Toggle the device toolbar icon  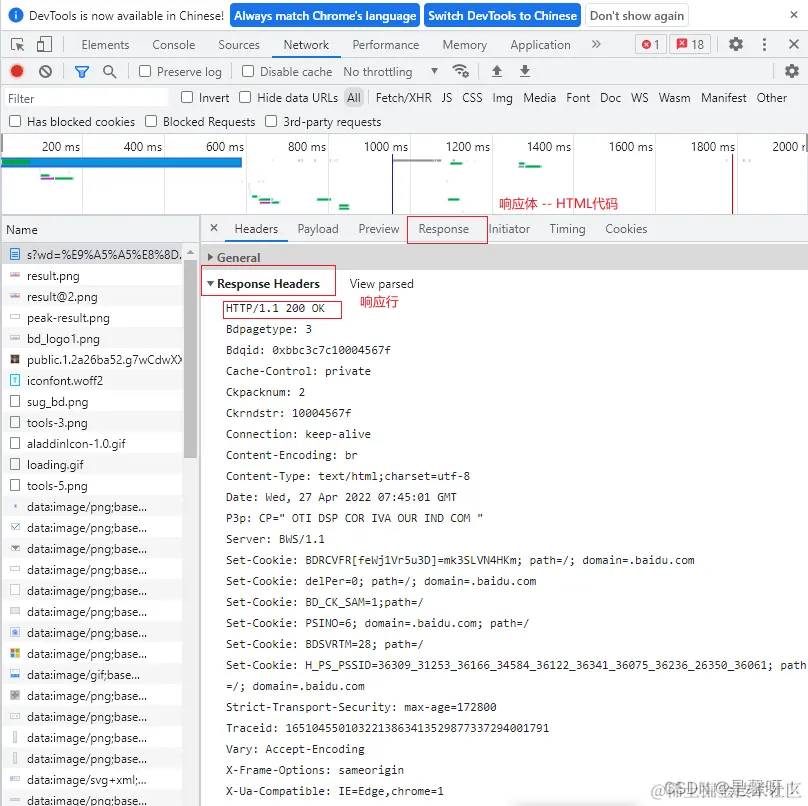[44, 44]
